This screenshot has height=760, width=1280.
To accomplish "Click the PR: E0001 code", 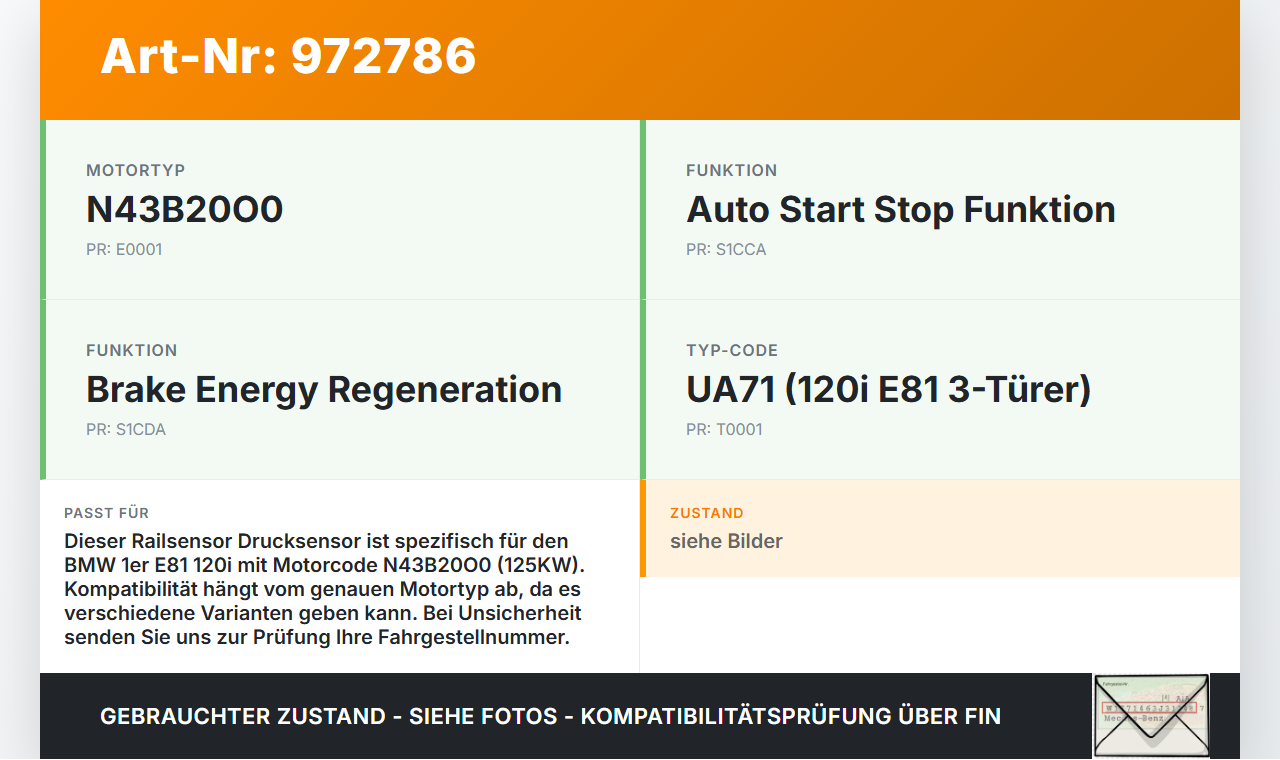I will (124, 249).
